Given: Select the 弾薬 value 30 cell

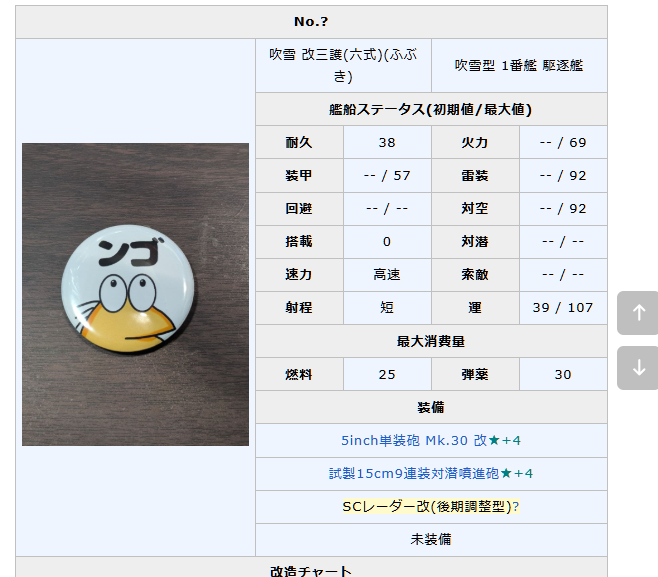Looking at the screenshot, I should click(x=563, y=374).
